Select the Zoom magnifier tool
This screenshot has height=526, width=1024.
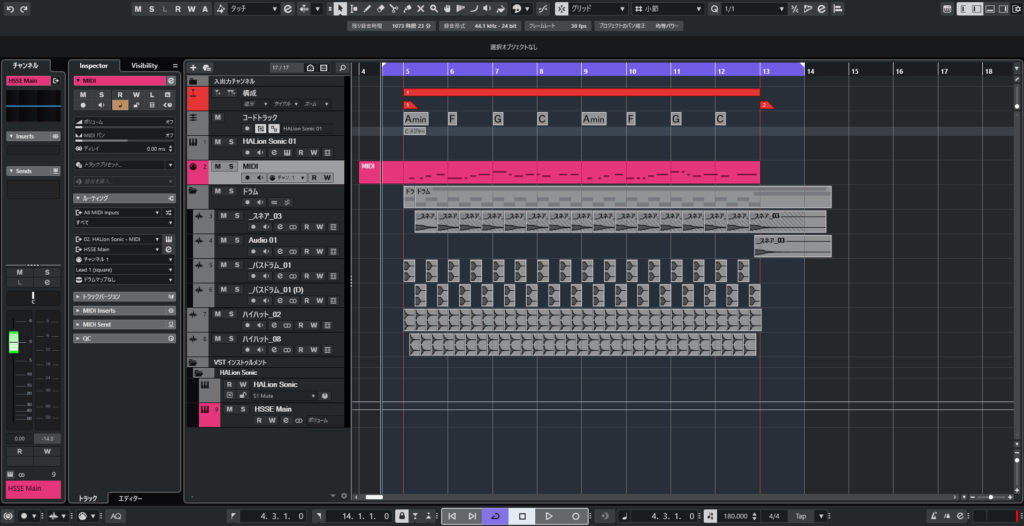click(x=433, y=9)
